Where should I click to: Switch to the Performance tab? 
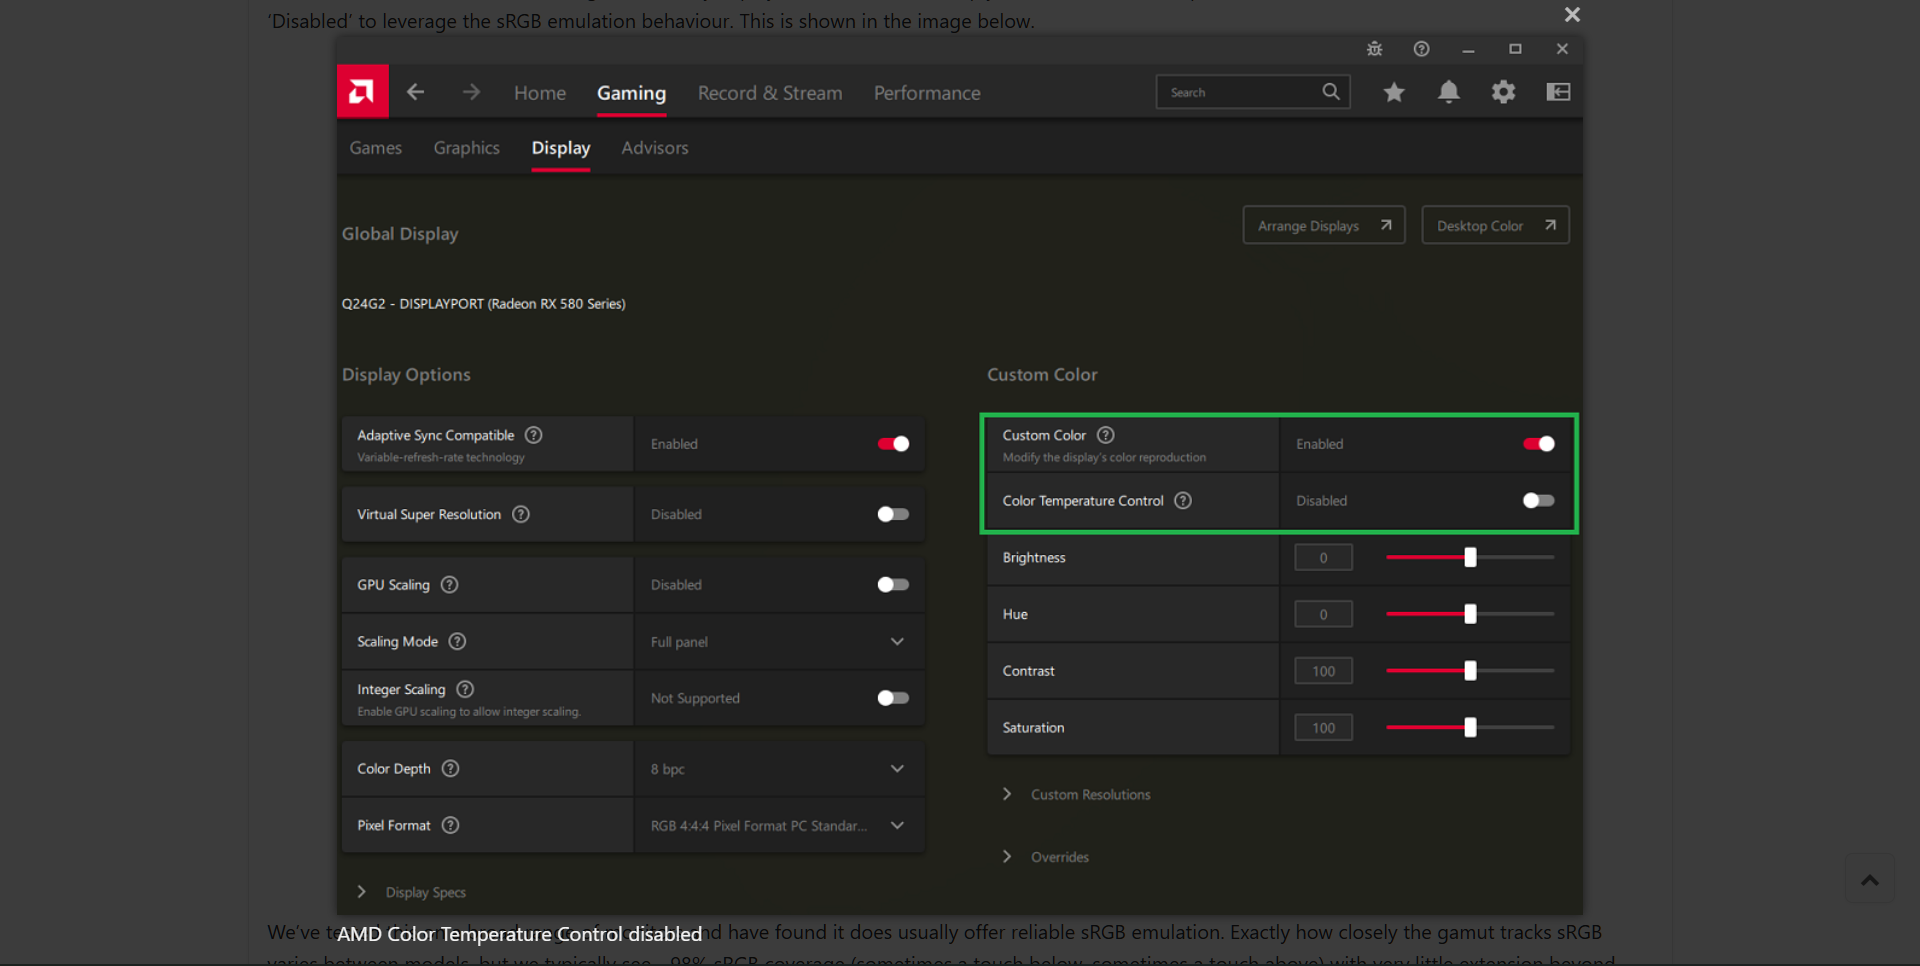[926, 92]
